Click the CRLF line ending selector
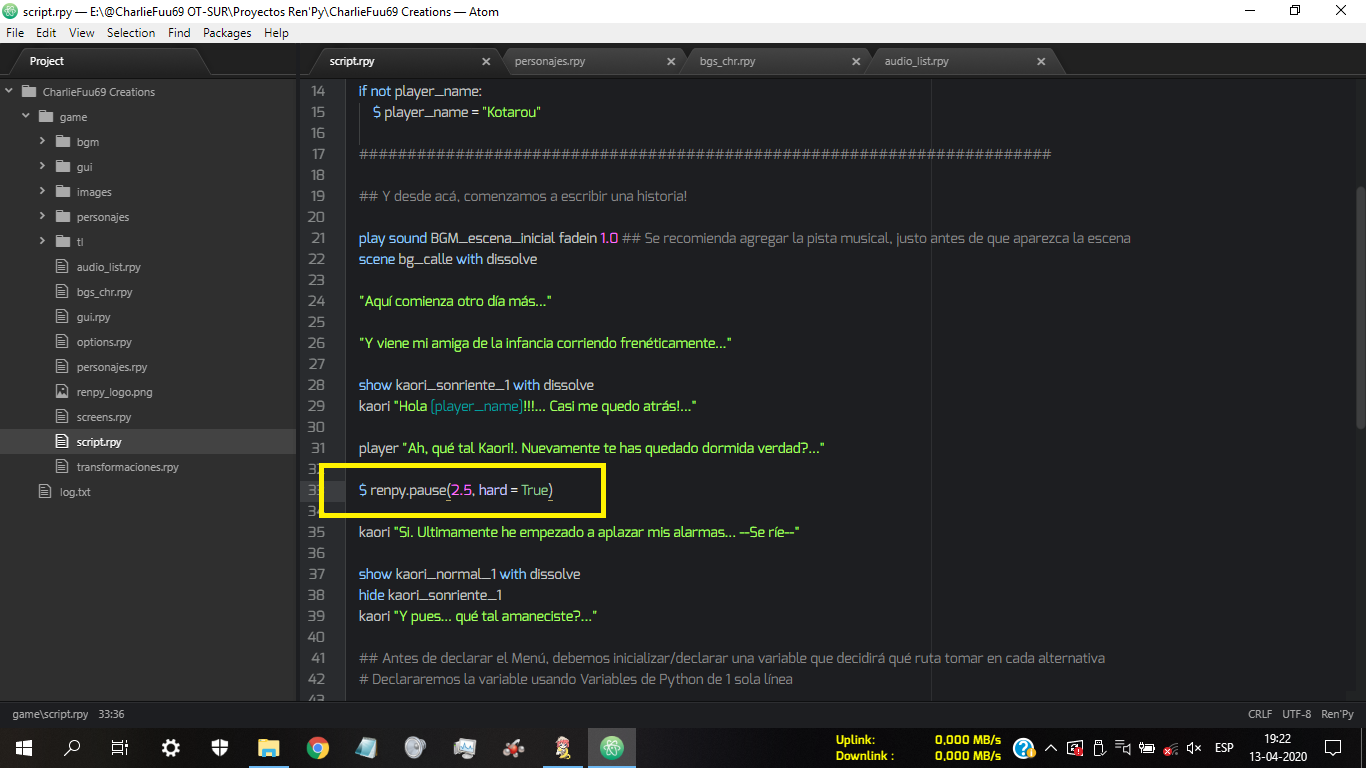The image size is (1366, 768). point(1260,714)
